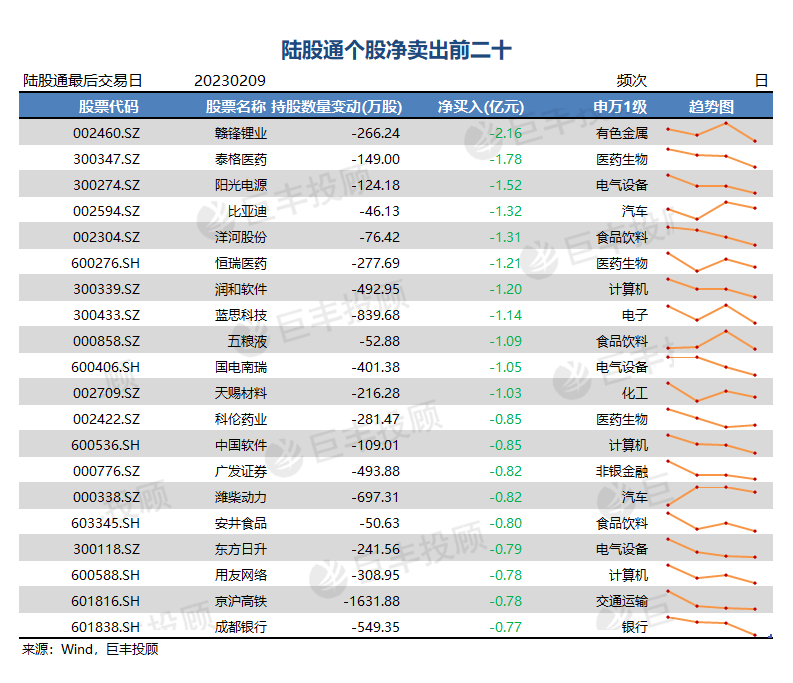Click the 净买入(亿元) column header
The width and height of the screenshot is (793, 683).
(480, 107)
